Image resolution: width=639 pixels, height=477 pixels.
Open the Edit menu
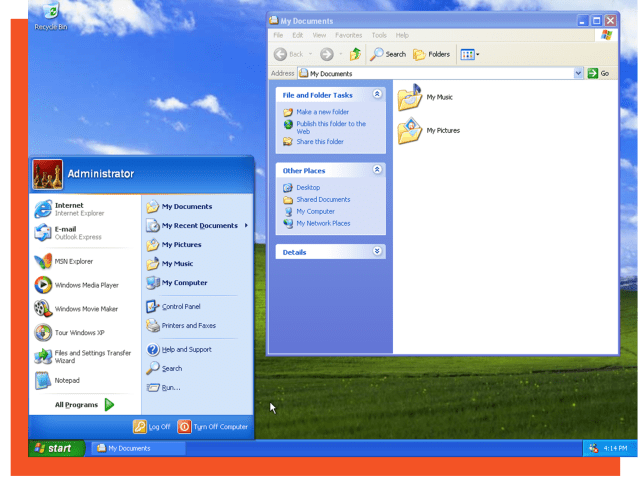point(297,35)
